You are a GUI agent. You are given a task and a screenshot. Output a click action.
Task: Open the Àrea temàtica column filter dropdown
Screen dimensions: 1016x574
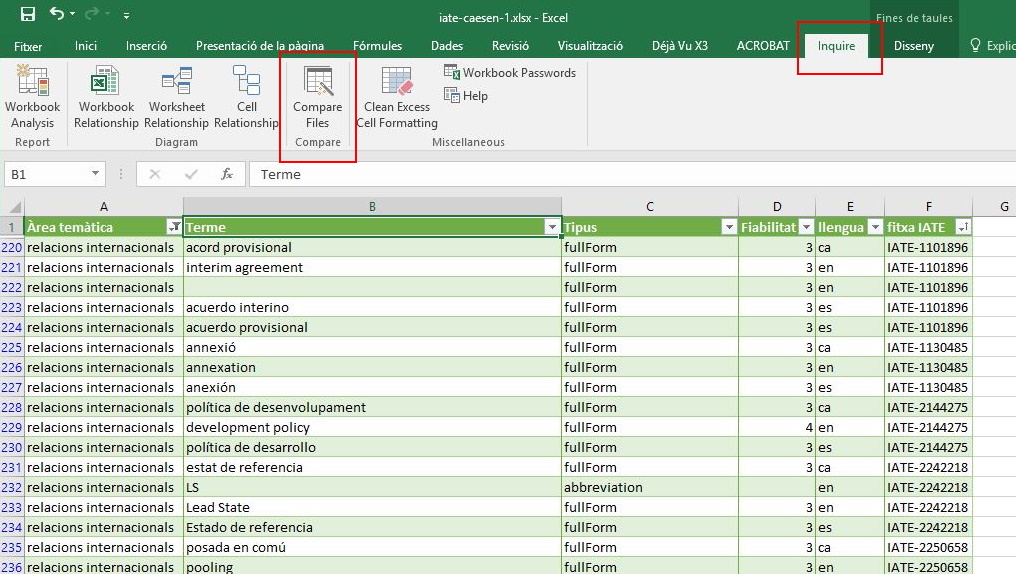(x=175, y=228)
